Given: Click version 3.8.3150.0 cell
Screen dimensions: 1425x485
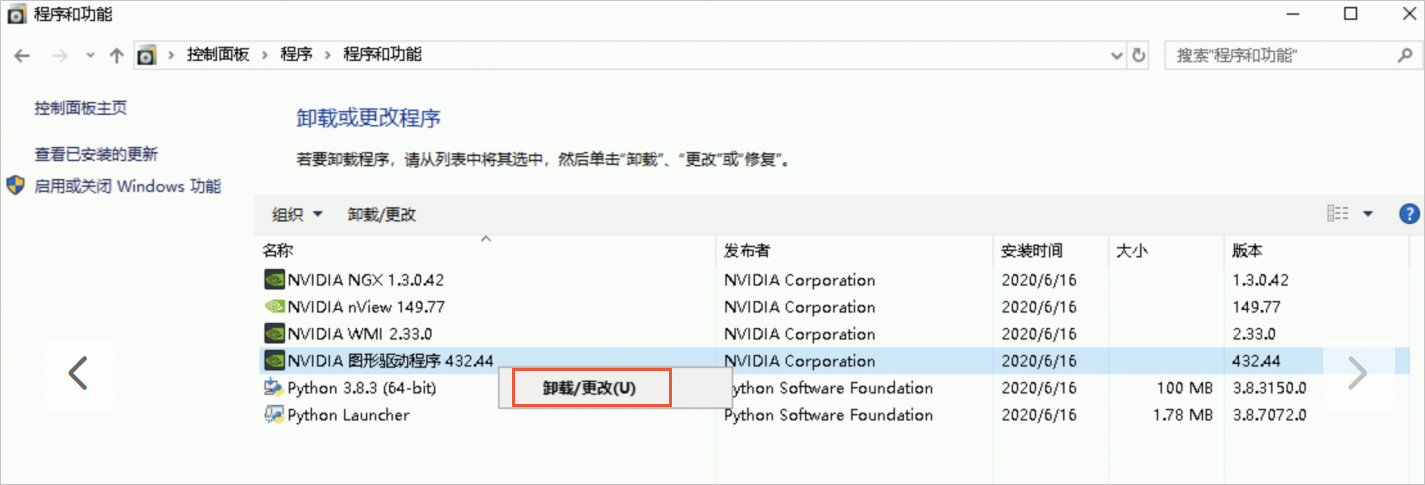Looking at the screenshot, I should pos(1270,388).
